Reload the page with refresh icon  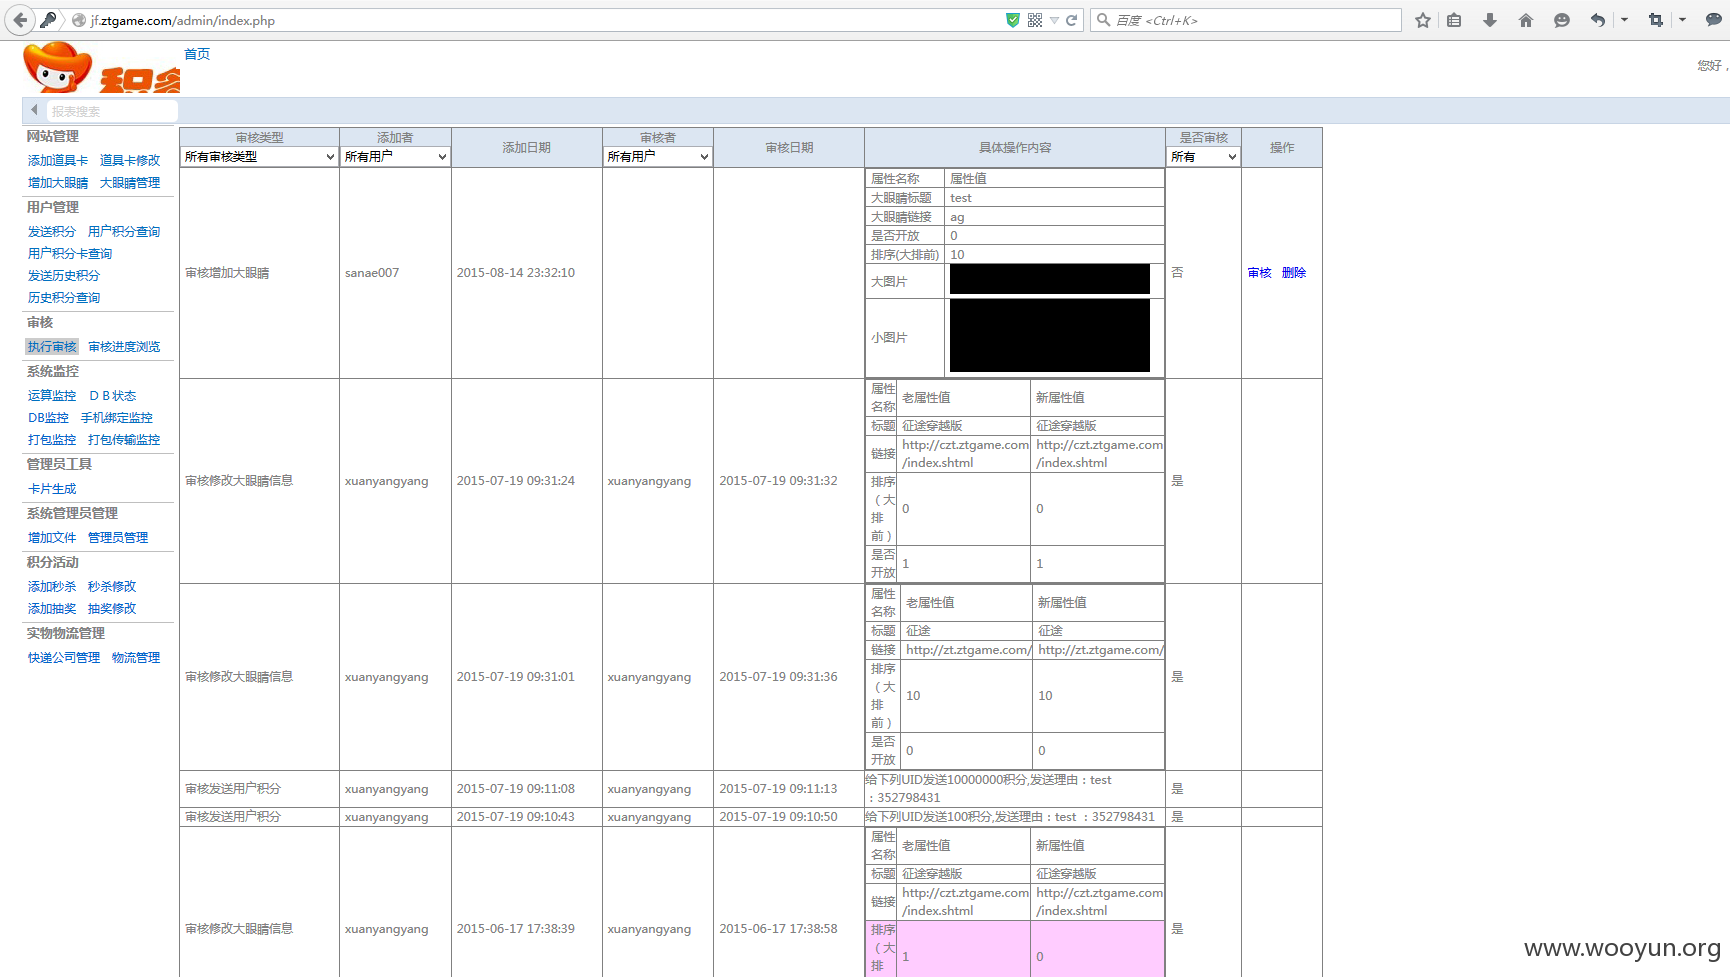[x=1072, y=20]
